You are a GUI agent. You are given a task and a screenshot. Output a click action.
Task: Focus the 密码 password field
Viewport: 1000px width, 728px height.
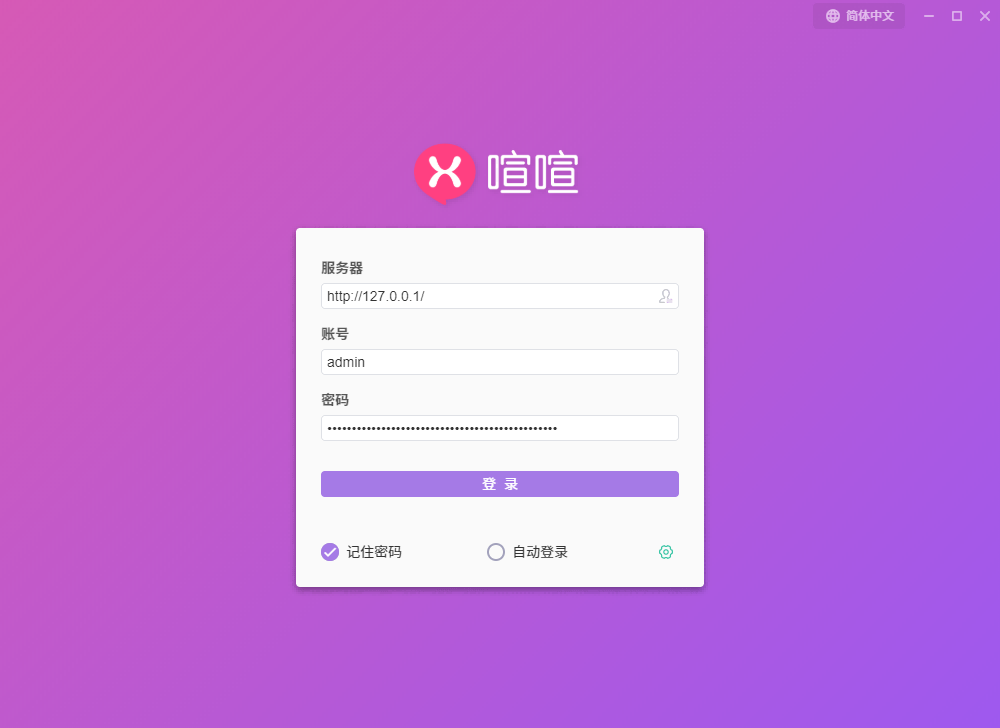click(x=499, y=428)
